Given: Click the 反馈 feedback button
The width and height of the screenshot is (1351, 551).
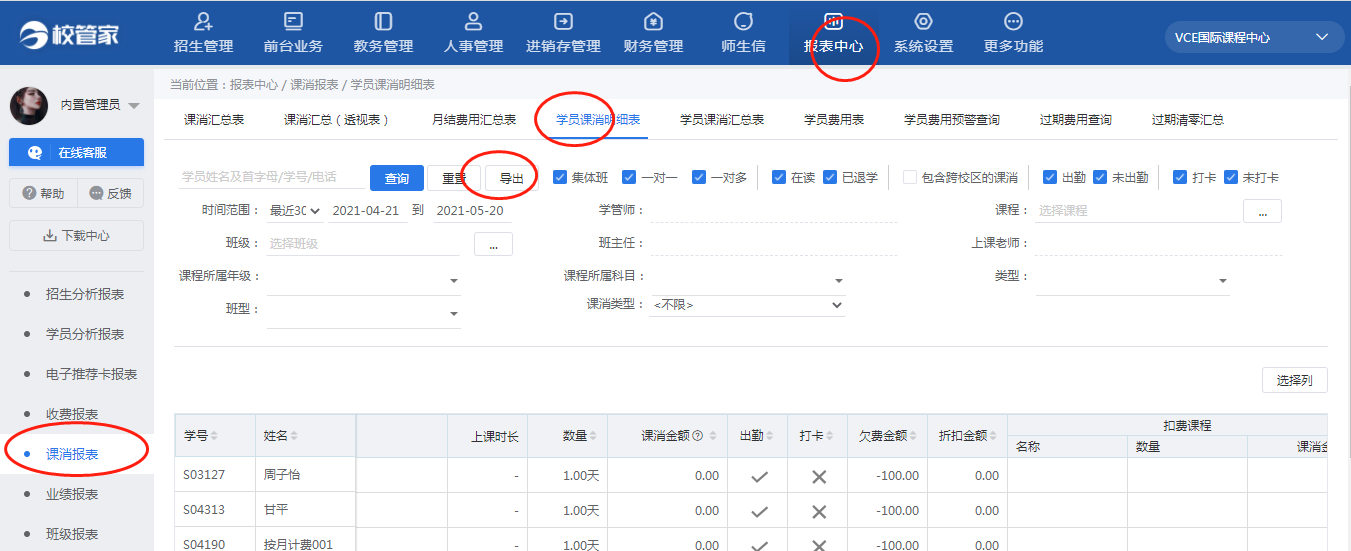Looking at the screenshot, I should [111, 194].
